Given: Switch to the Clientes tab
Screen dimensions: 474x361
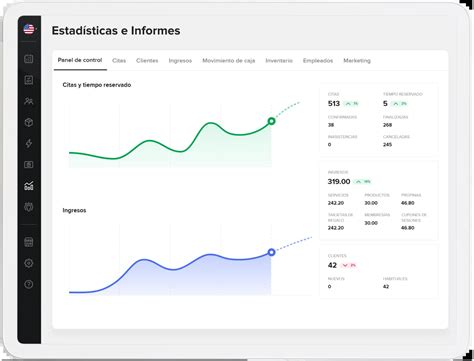Looking at the screenshot, I should click(x=147, y=61).
